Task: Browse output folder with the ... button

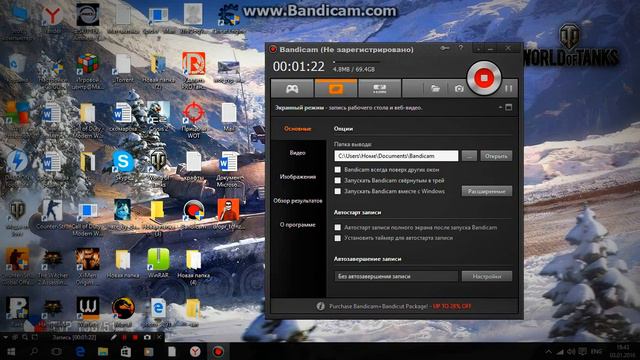Action: (469, 156)
